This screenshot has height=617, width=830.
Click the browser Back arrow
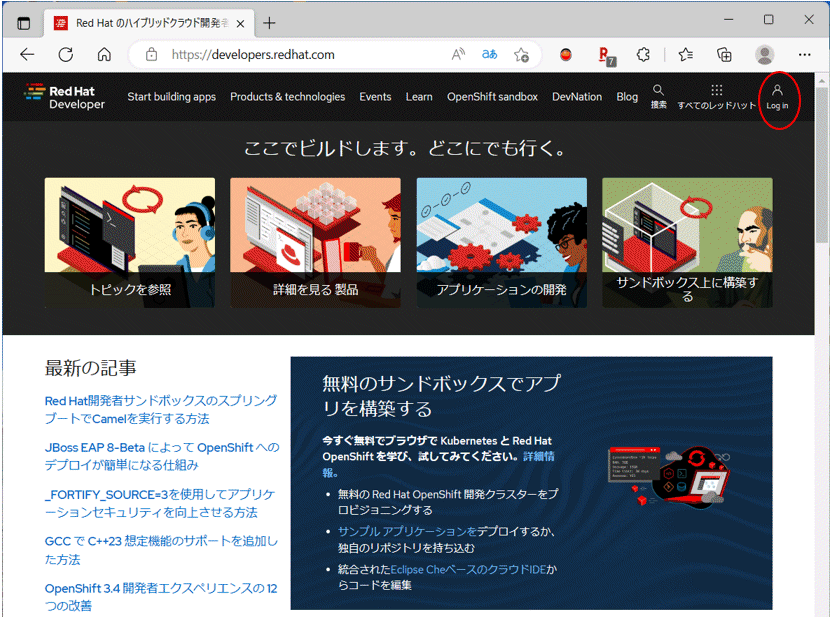(x=27, y=55)
